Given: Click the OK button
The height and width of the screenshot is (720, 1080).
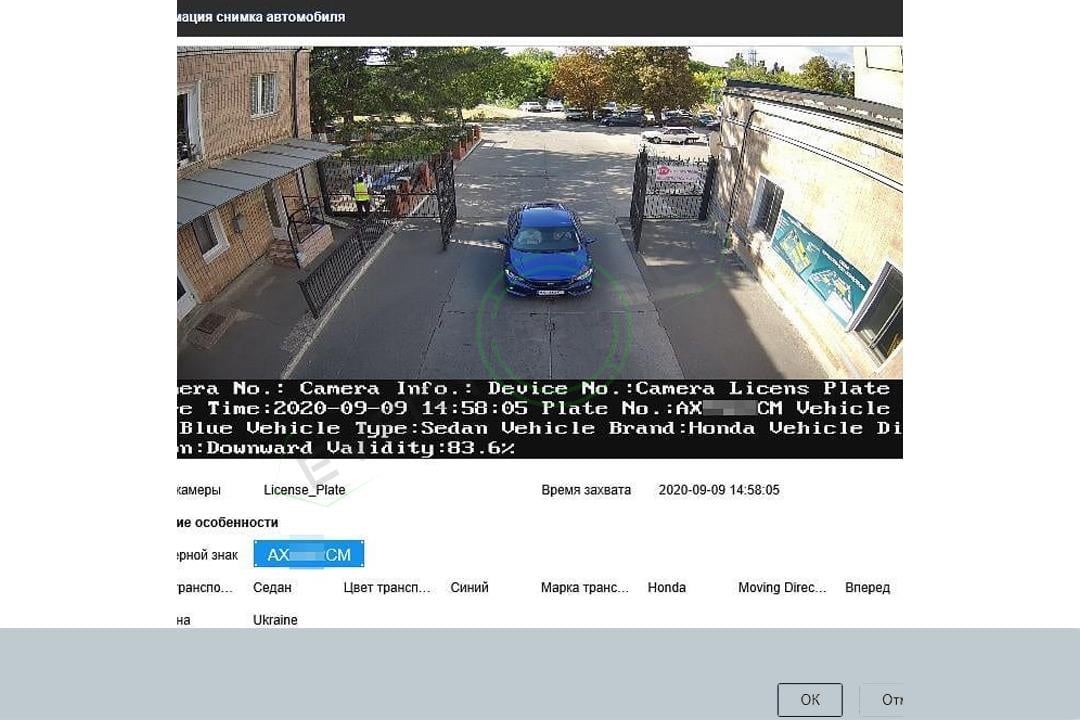Looking at the screenshot, I should click(809, 700).
